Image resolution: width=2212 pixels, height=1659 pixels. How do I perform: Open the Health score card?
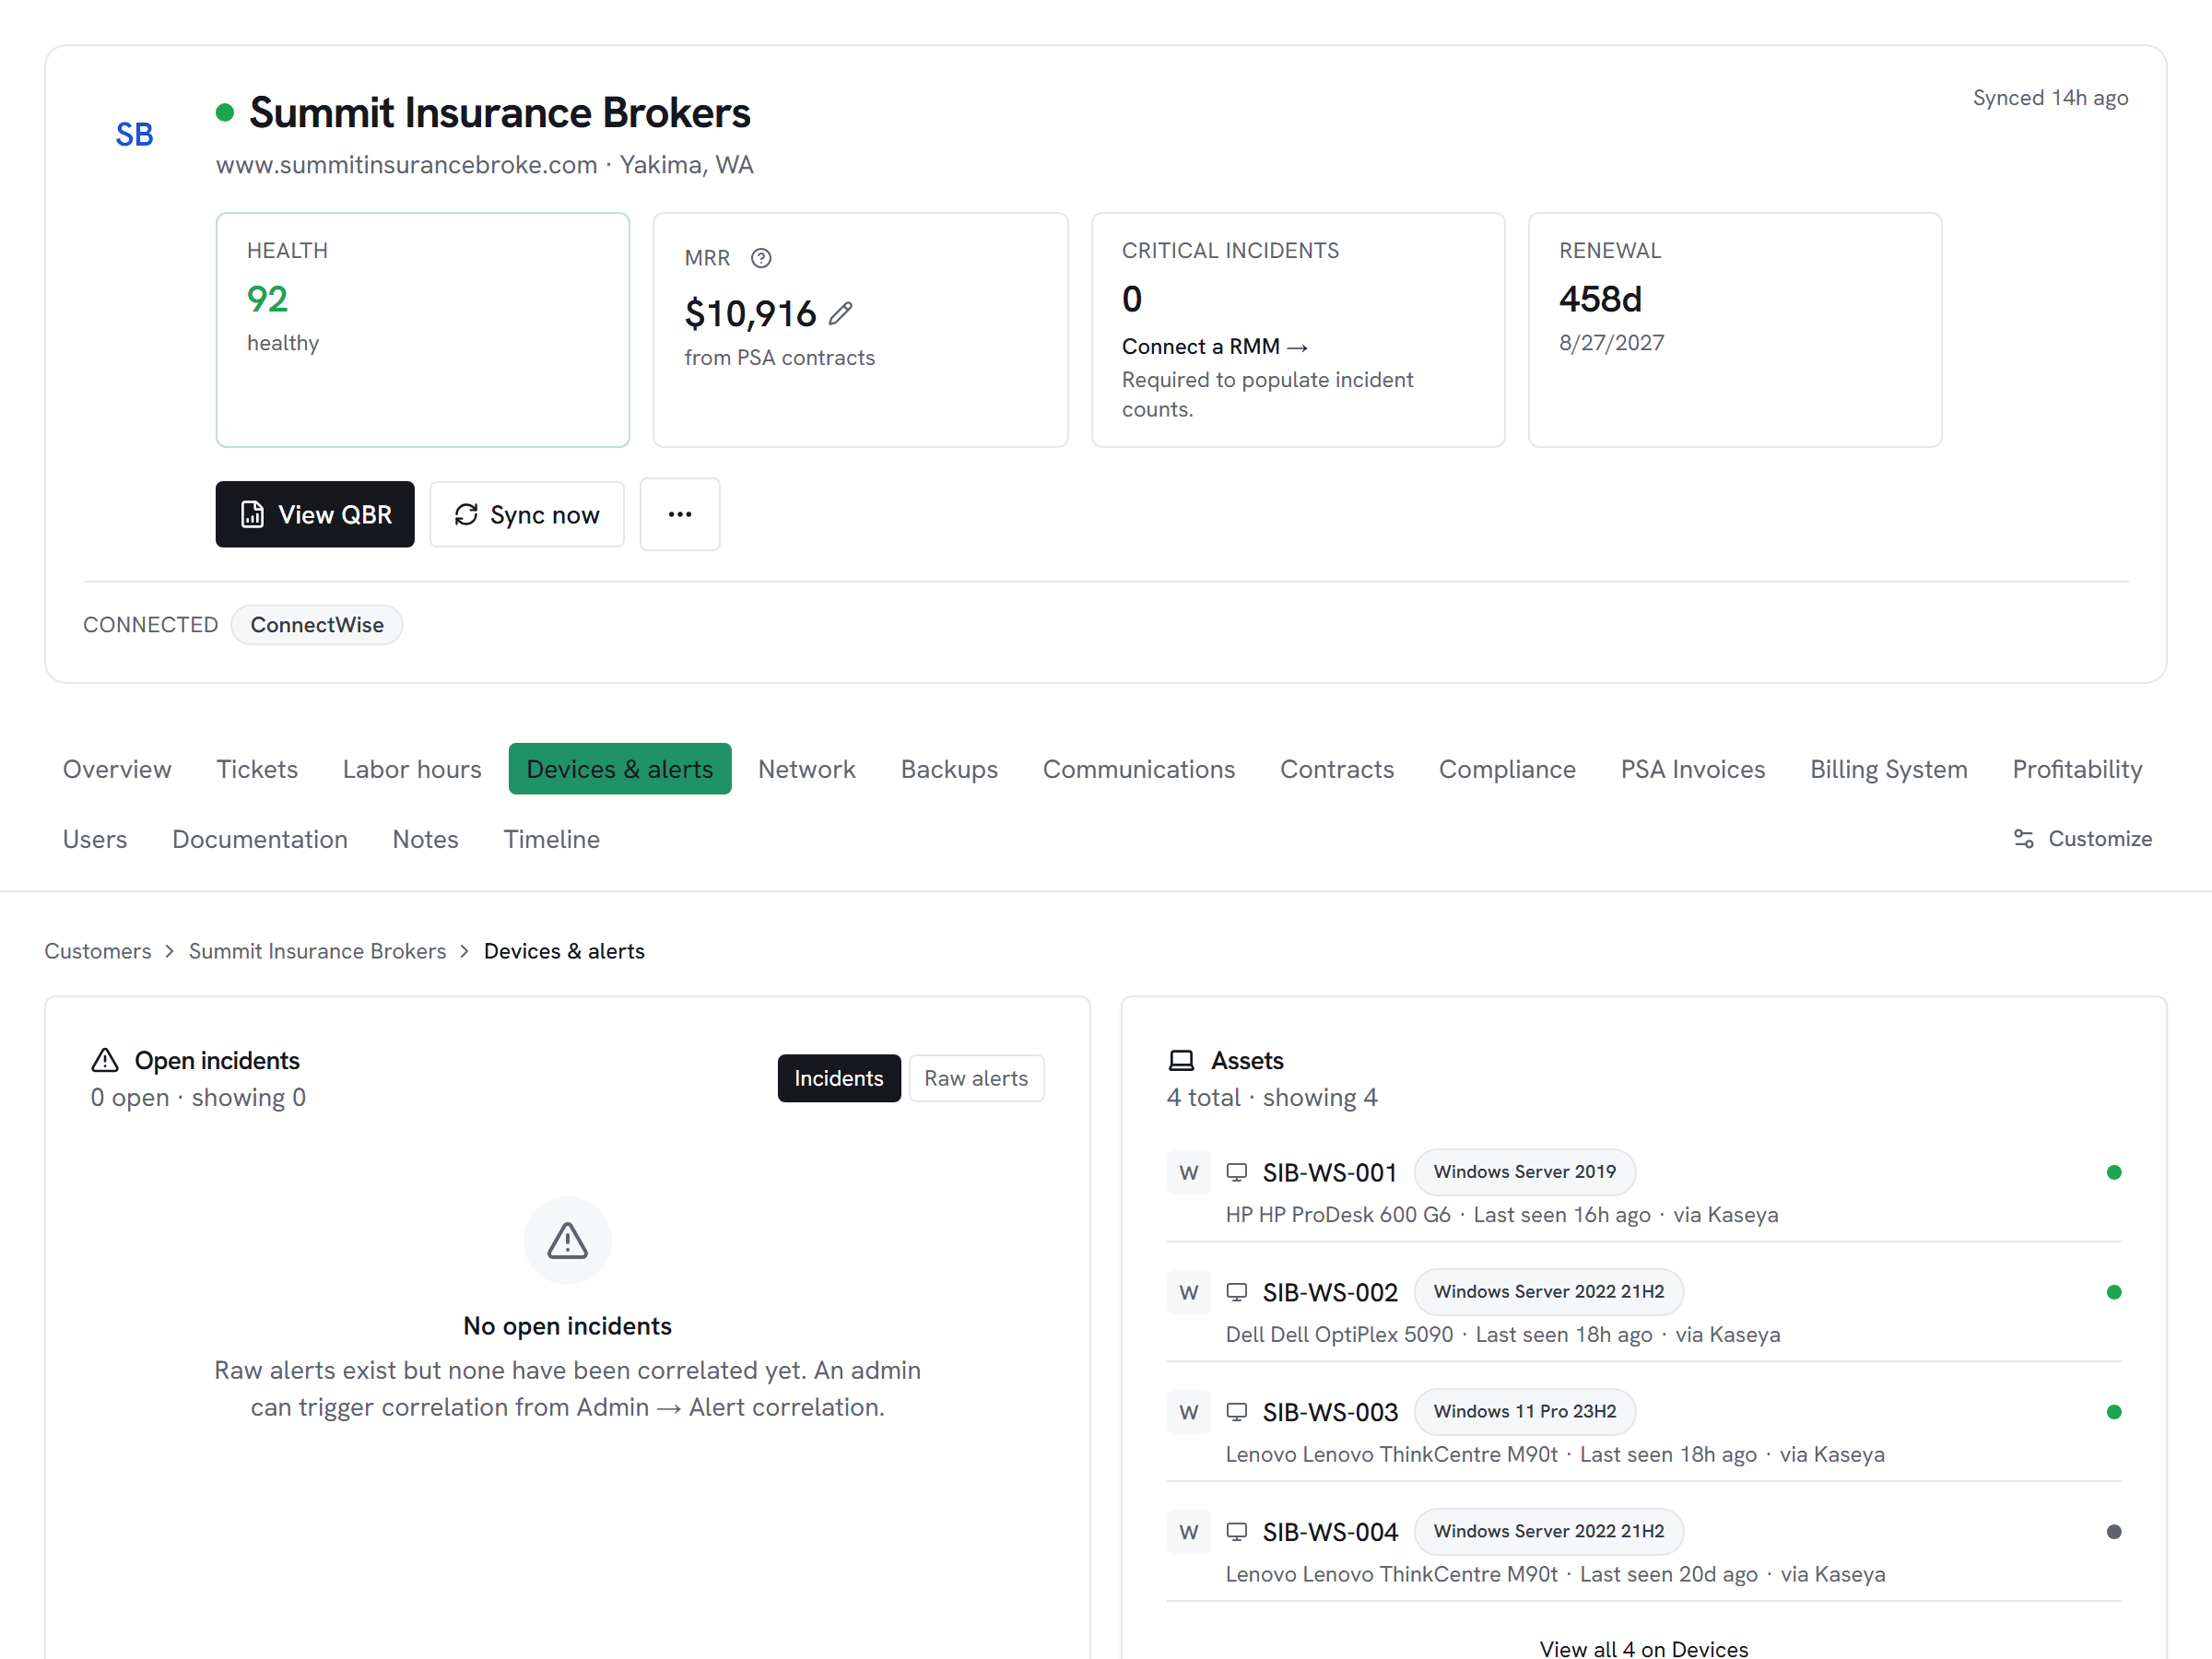(x=423, y=330)
